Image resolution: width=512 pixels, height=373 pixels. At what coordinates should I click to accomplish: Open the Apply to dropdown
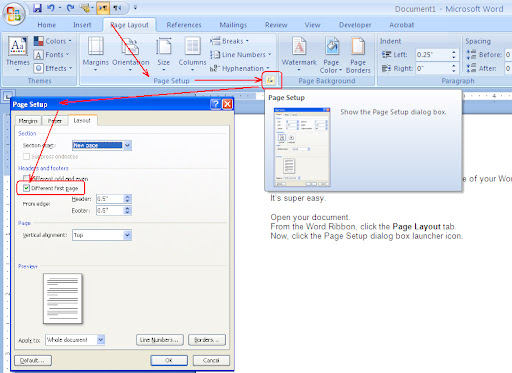(x=75, y=340)
